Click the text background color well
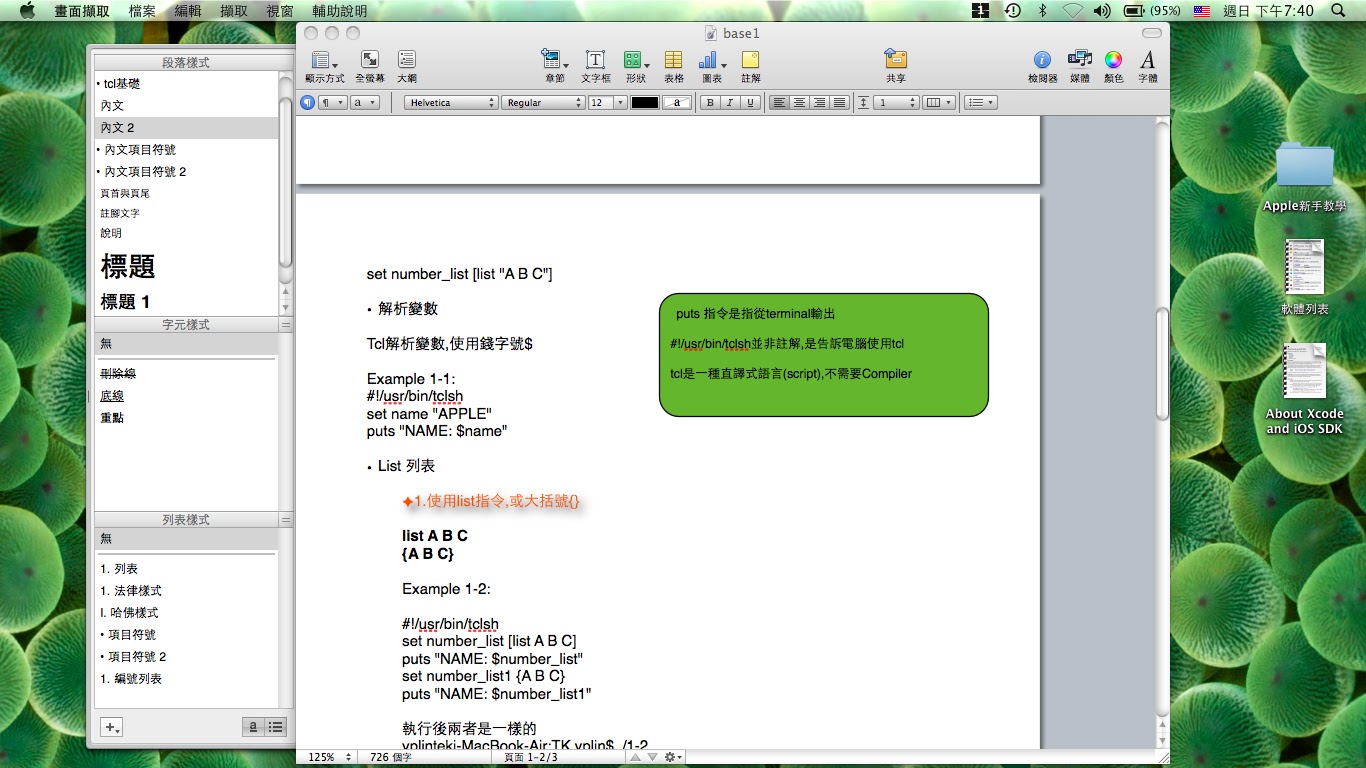This screenshot has height=768, width=1366. (677, 102)
